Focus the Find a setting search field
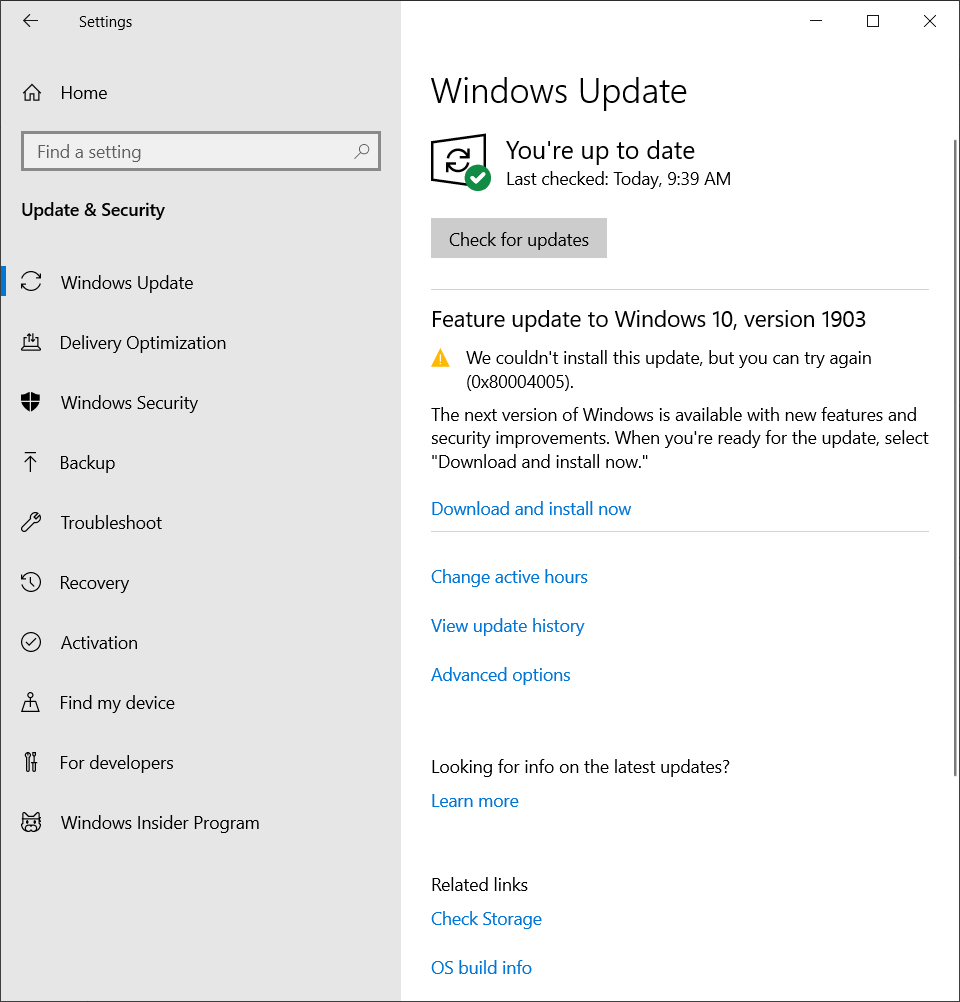 click(x=201, y=151)
